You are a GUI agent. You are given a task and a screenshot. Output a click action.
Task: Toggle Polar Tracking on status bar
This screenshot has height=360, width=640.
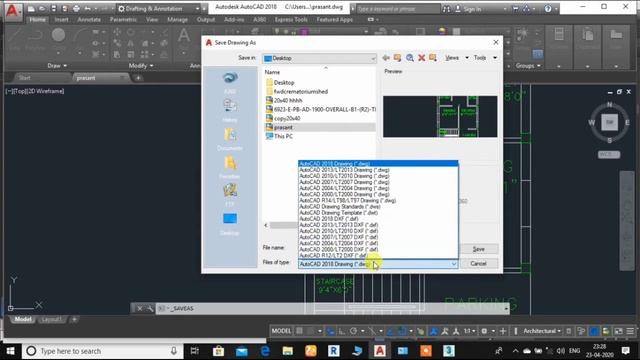point(353,331)
